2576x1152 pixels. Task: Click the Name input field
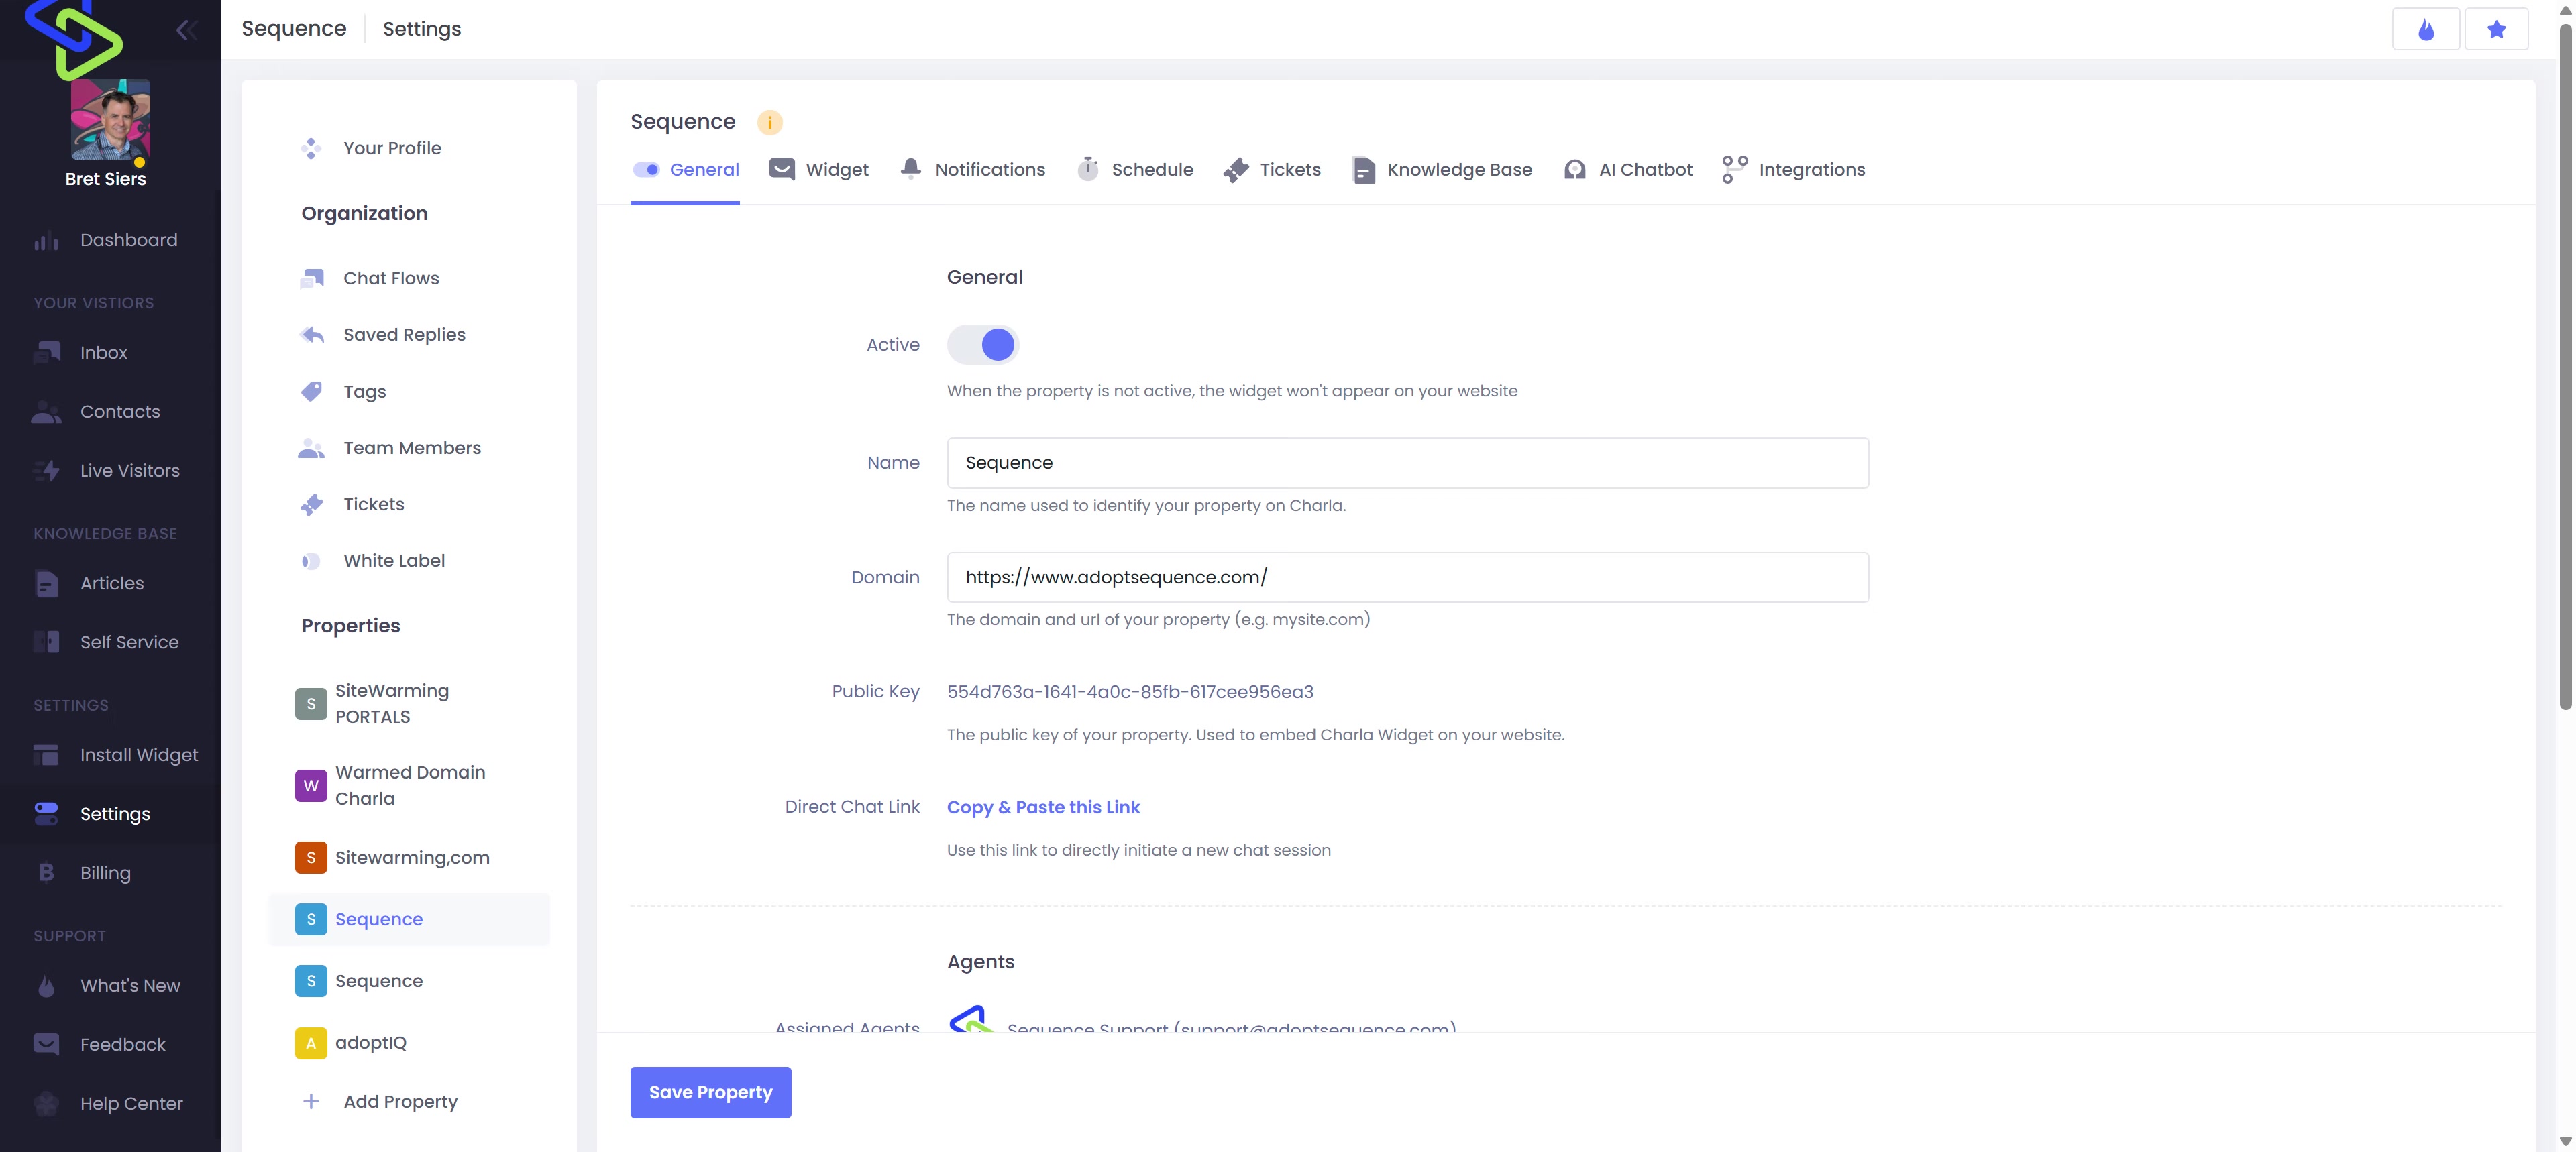[x=1407, y=463]
